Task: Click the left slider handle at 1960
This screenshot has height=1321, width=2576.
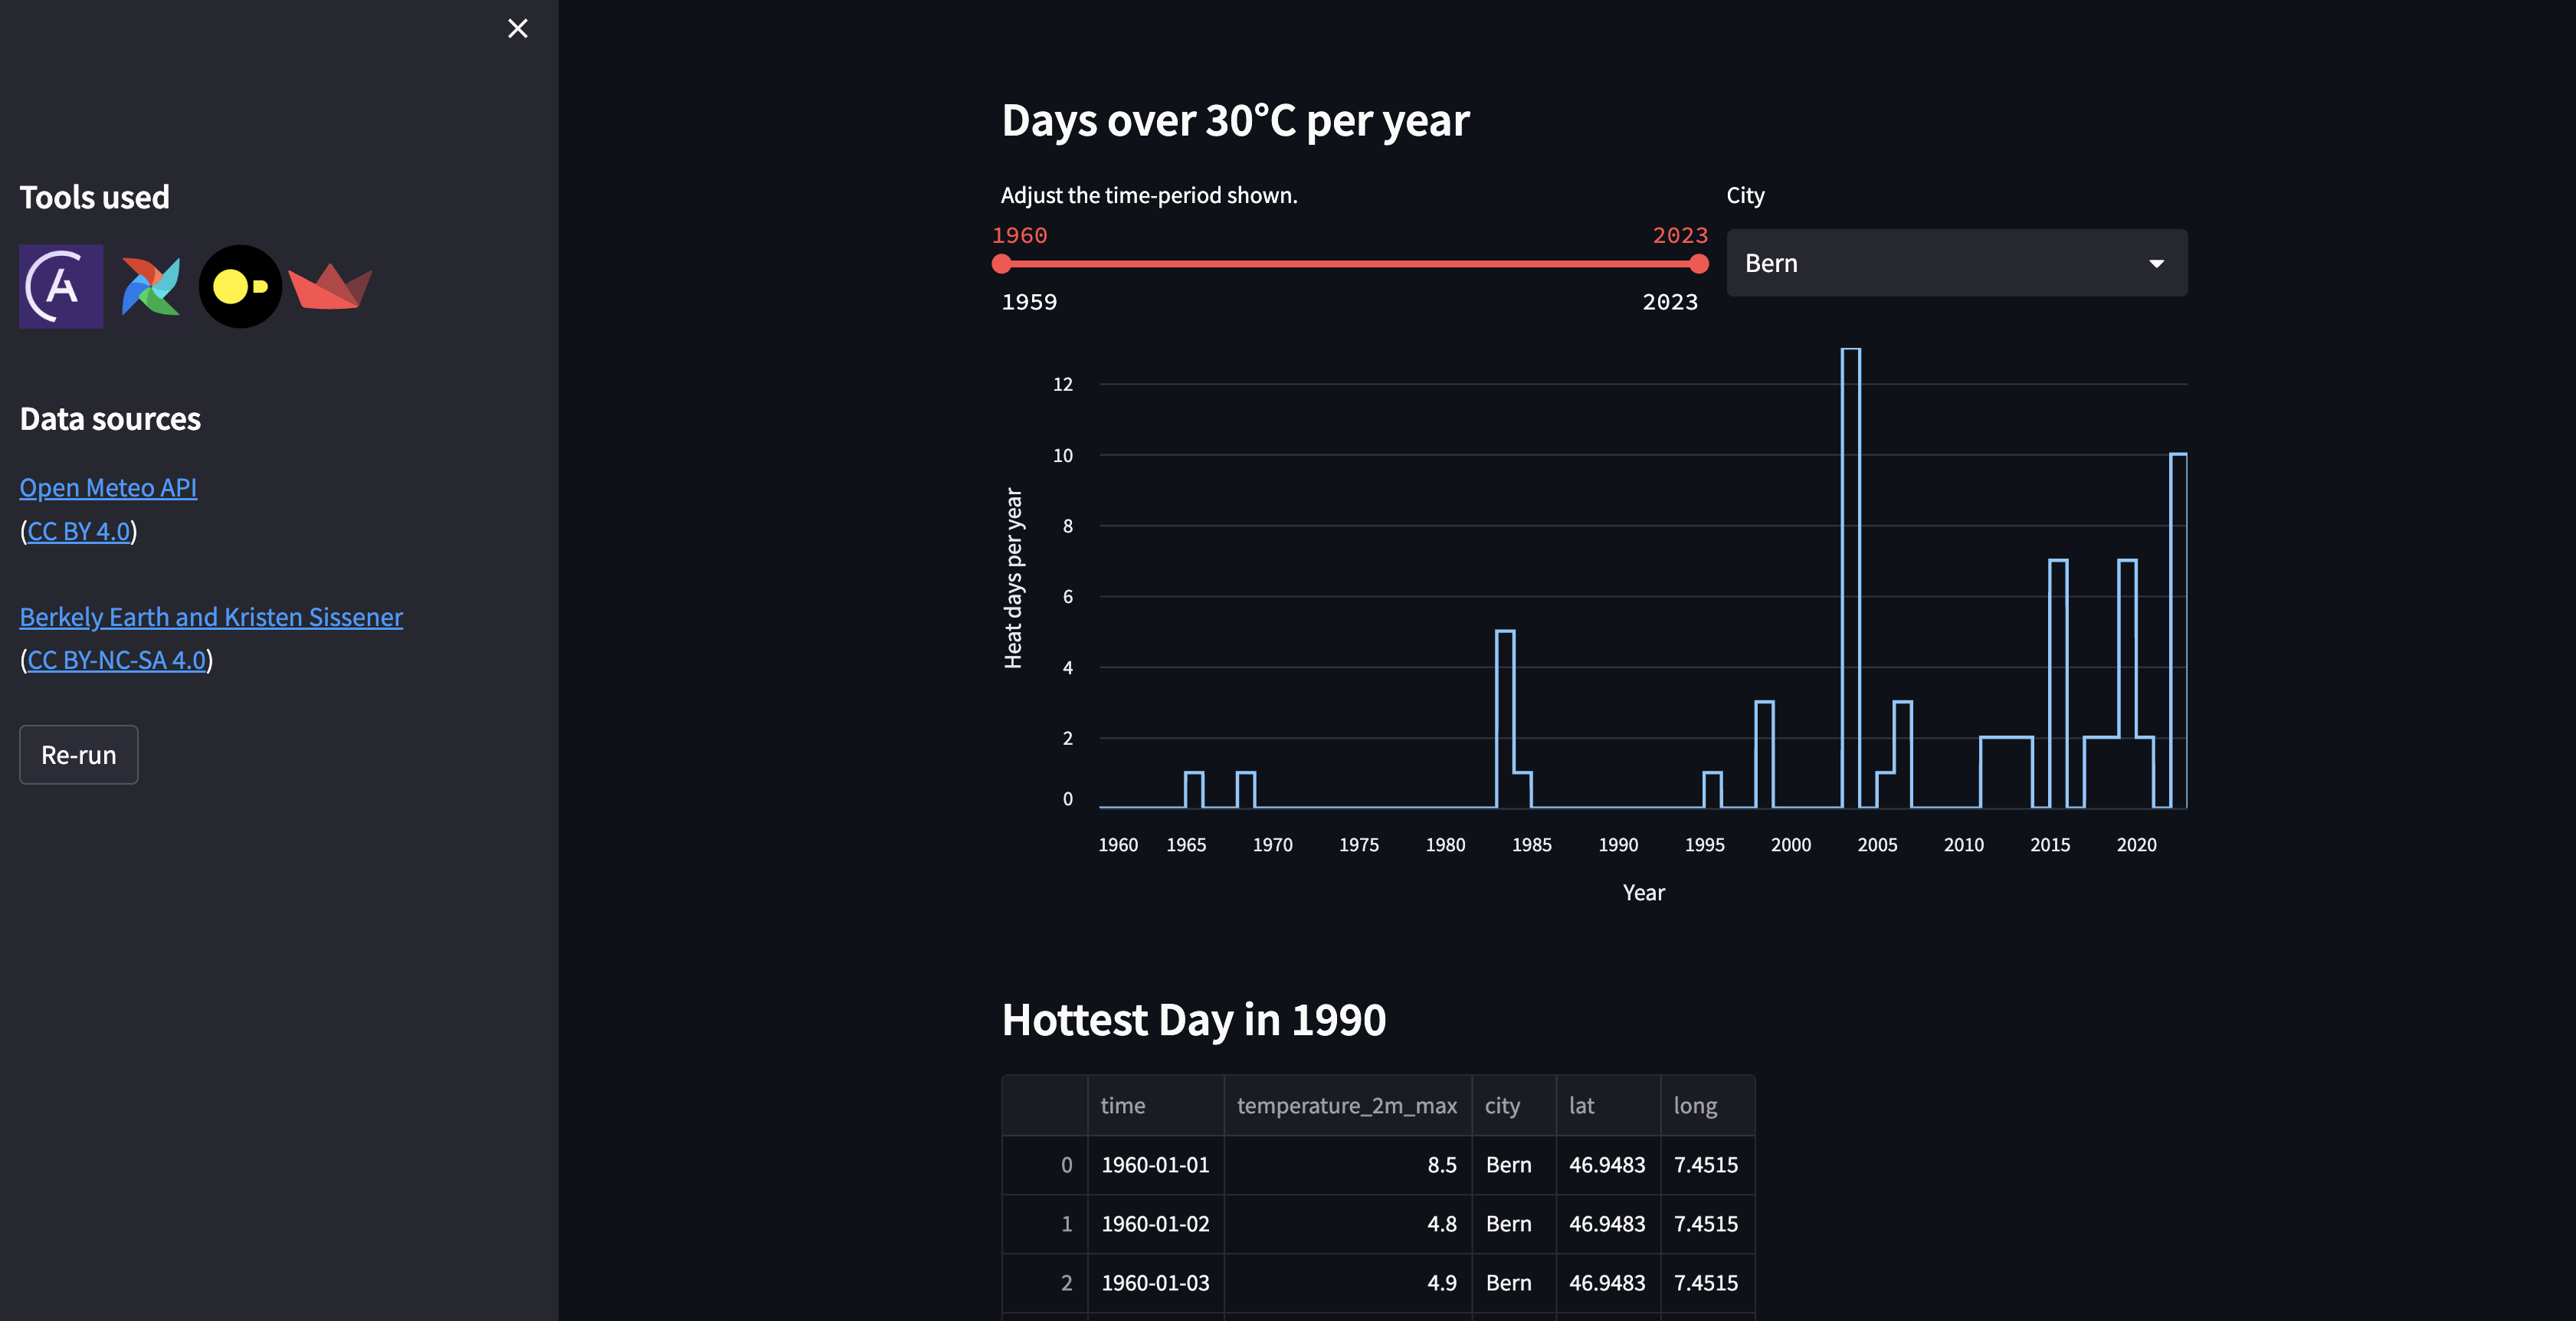Action: (1002, 264)
